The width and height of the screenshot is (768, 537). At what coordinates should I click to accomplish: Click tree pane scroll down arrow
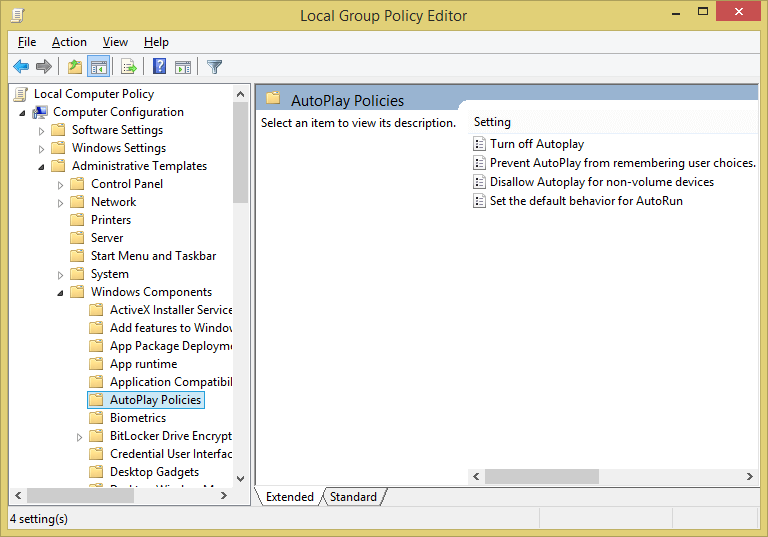tap(240, 479)
